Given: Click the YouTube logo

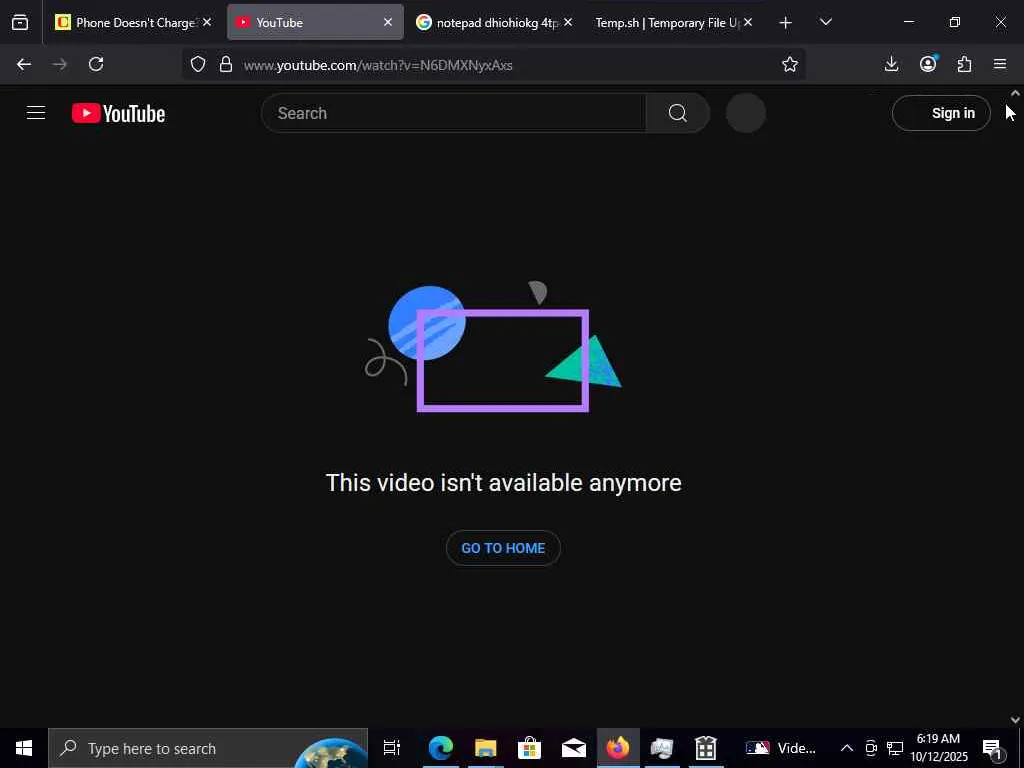Looking at the screenshot, I should point(118,113).
